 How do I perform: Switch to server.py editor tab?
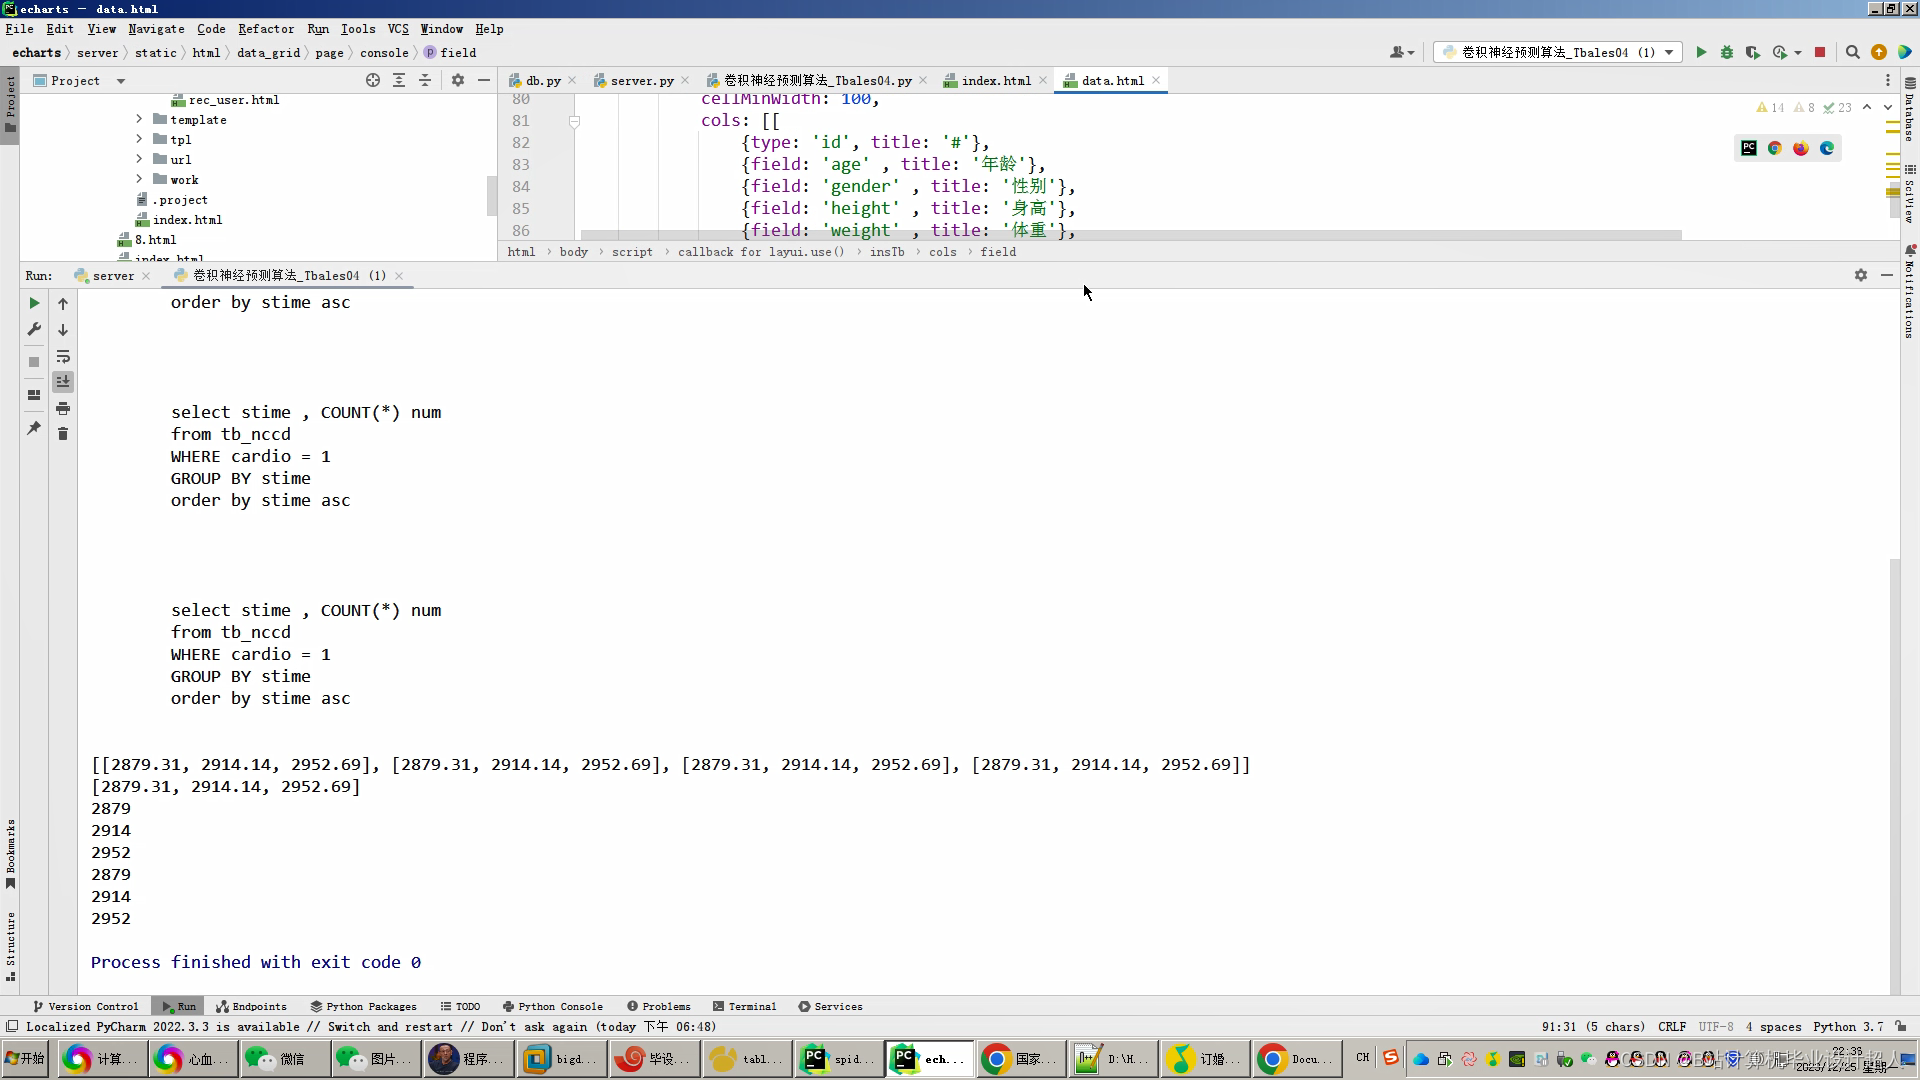(x=641, y=80)
